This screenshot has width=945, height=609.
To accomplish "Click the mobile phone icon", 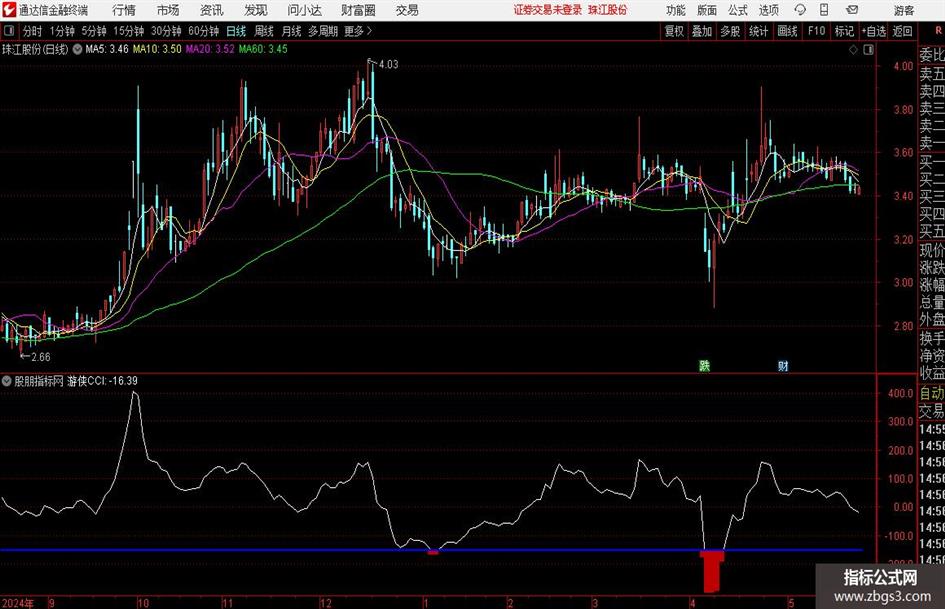I will click(x=824, y=10).
